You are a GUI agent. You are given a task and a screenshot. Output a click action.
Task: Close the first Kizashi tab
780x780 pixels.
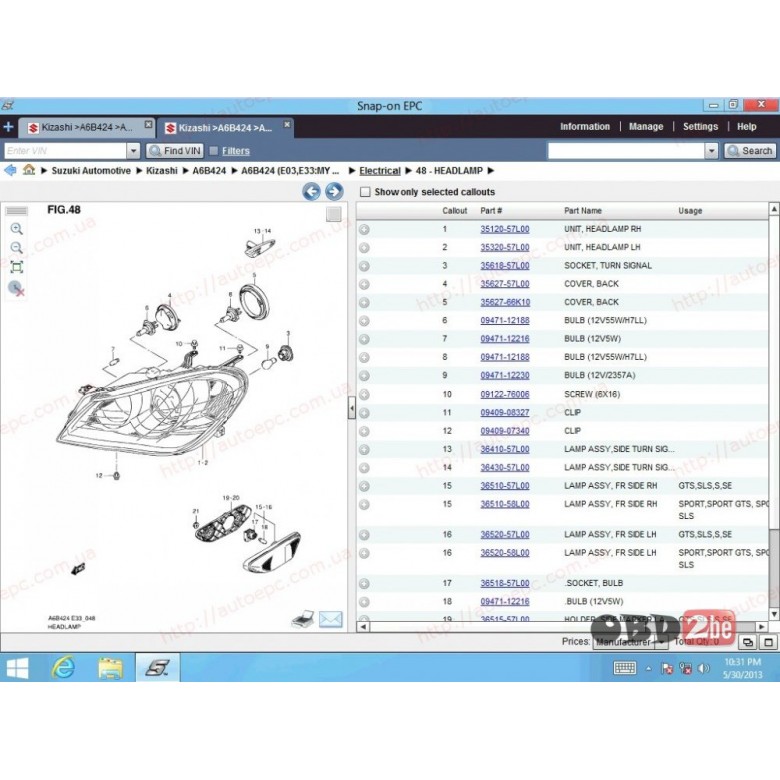(148, 124)
